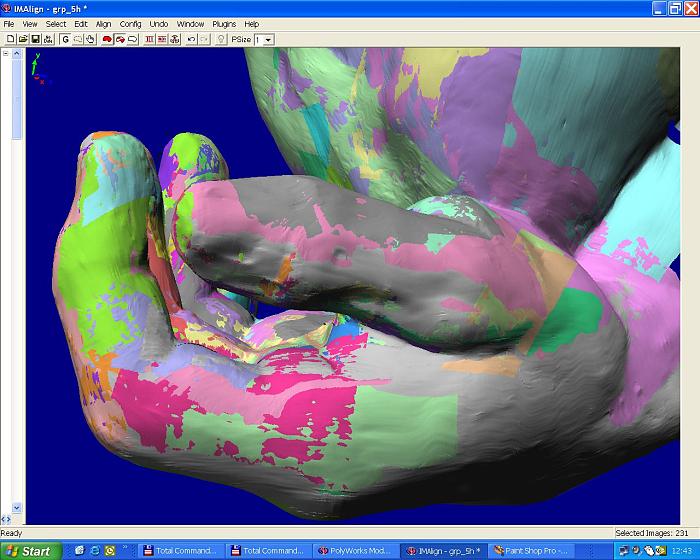
Task: Expand the left panel tree toggle
Action: (5, 54)
